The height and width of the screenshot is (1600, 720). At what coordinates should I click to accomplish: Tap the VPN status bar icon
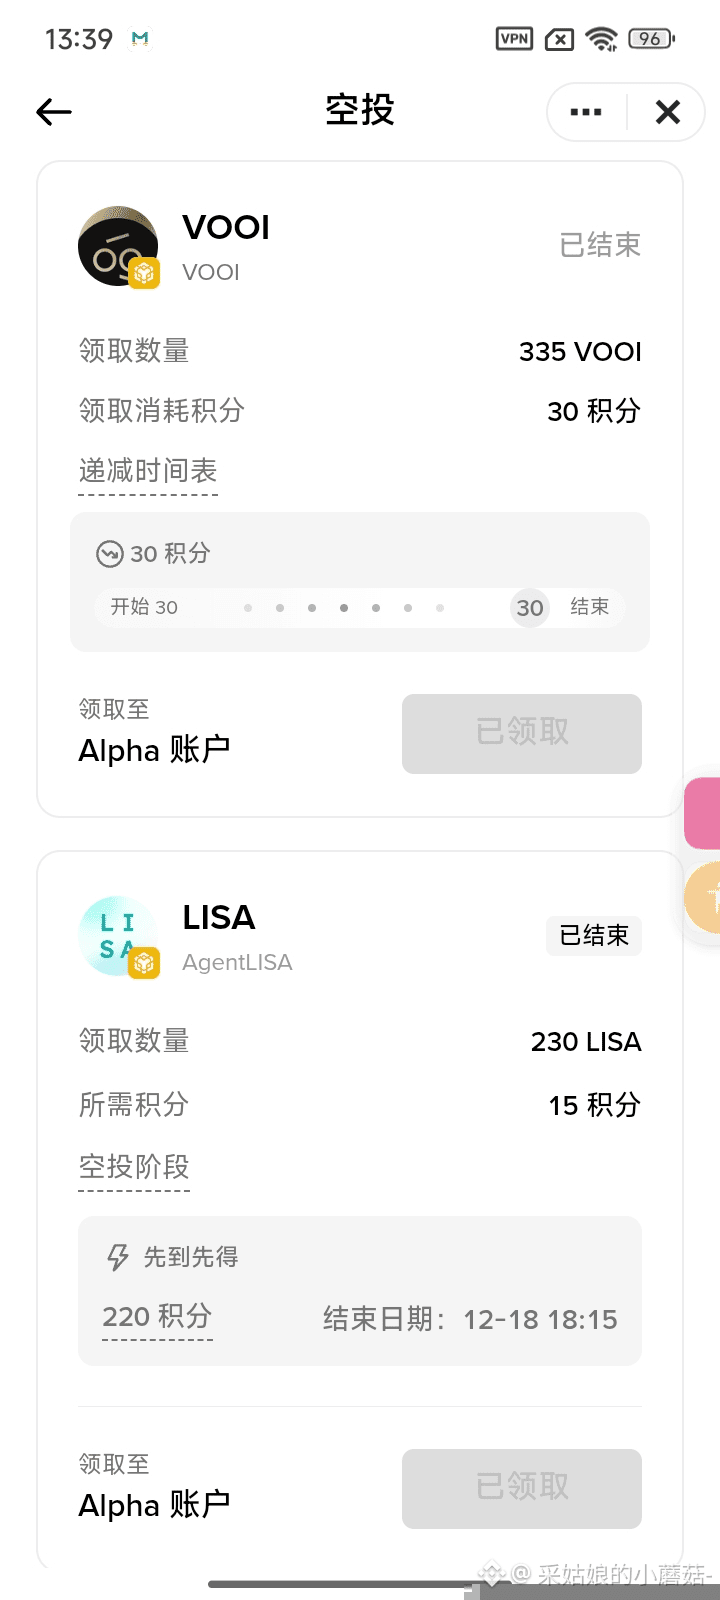515,39
